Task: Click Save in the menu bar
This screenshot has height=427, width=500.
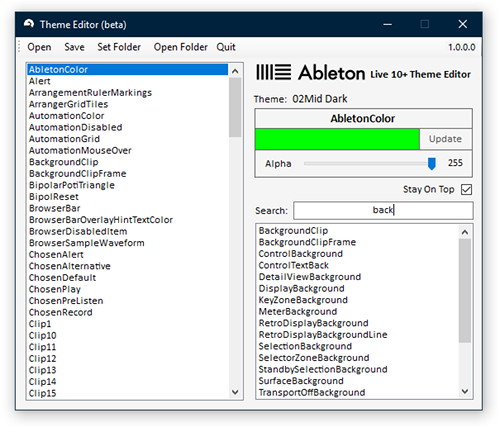Action: pyautogui.click(x=74, y=47)
